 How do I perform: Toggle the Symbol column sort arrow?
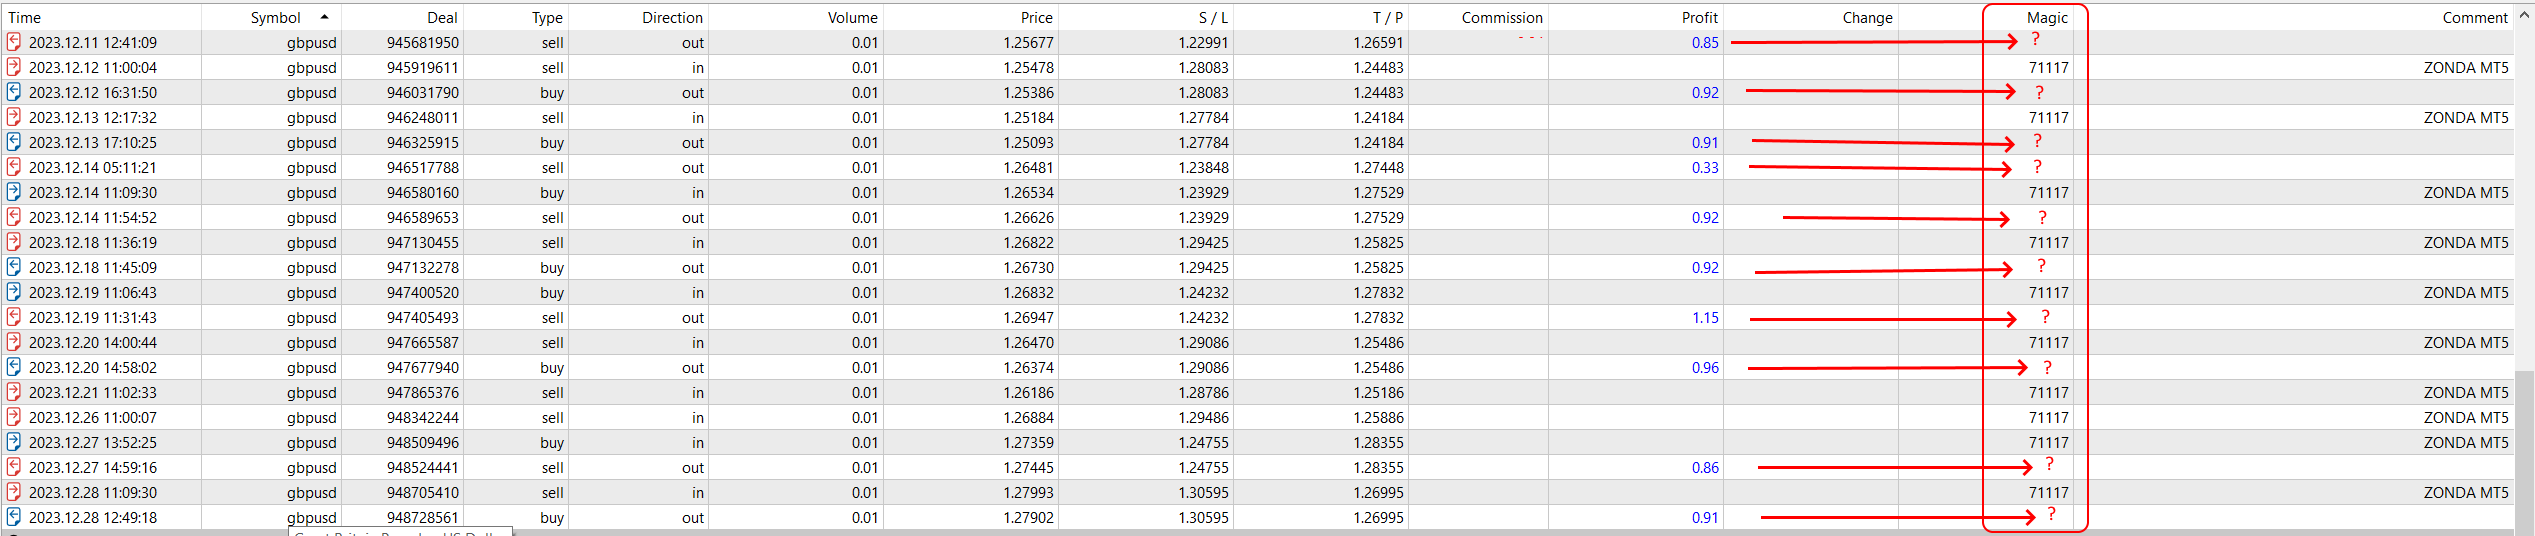tap(324, 17)
